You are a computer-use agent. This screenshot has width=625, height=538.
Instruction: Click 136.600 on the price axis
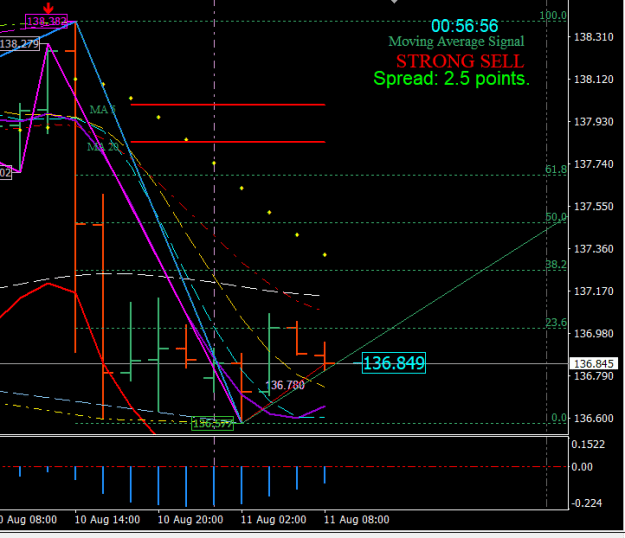click(593, 418)
